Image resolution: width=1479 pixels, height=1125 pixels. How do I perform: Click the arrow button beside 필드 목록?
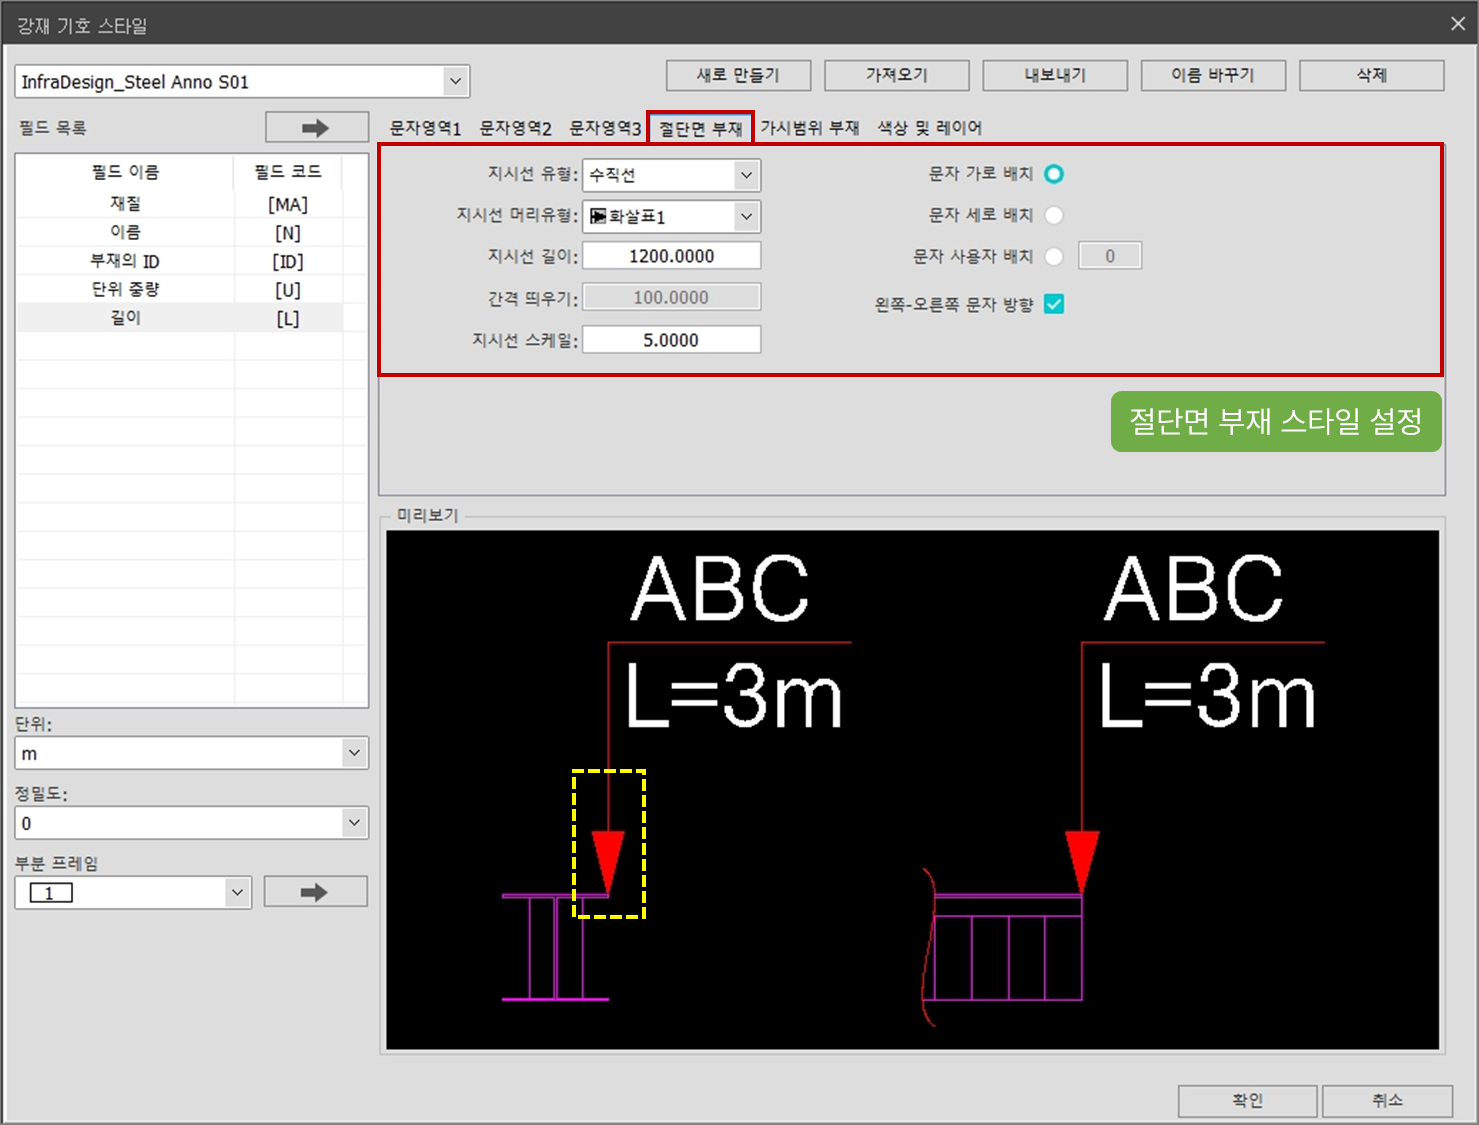[x=316, y=128]
